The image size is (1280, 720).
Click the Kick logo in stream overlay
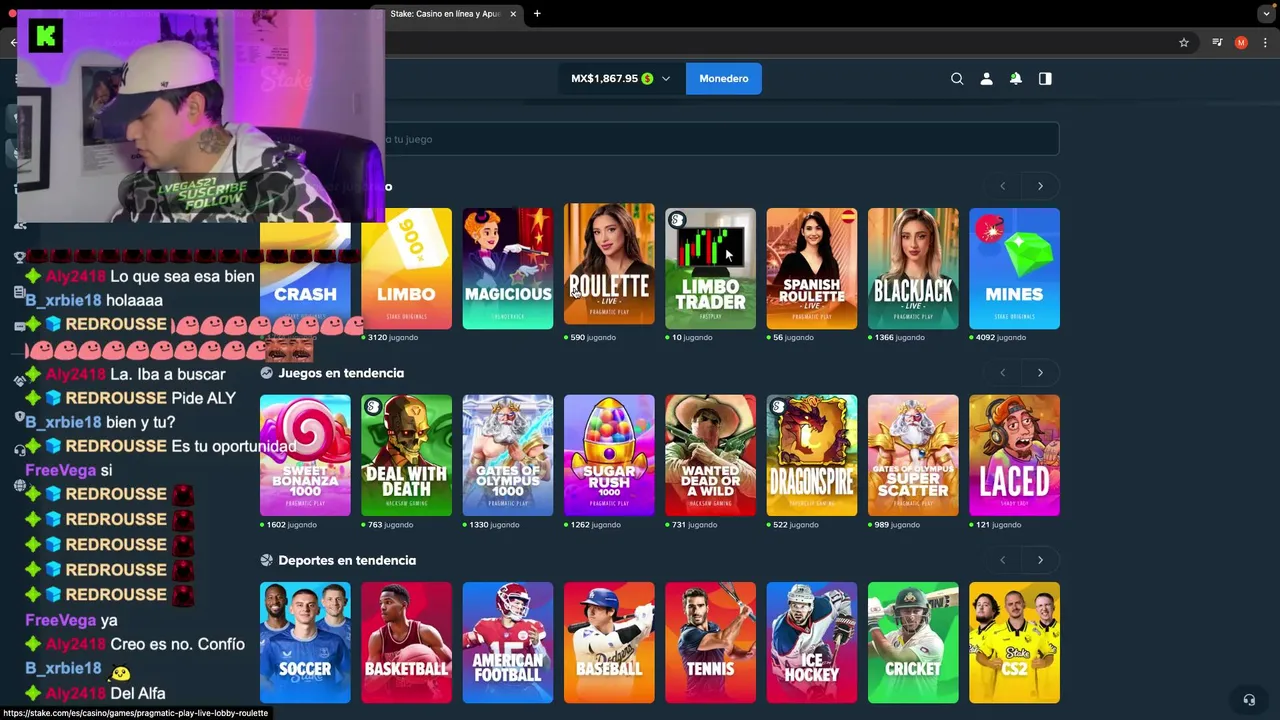(x=47, y=37)
